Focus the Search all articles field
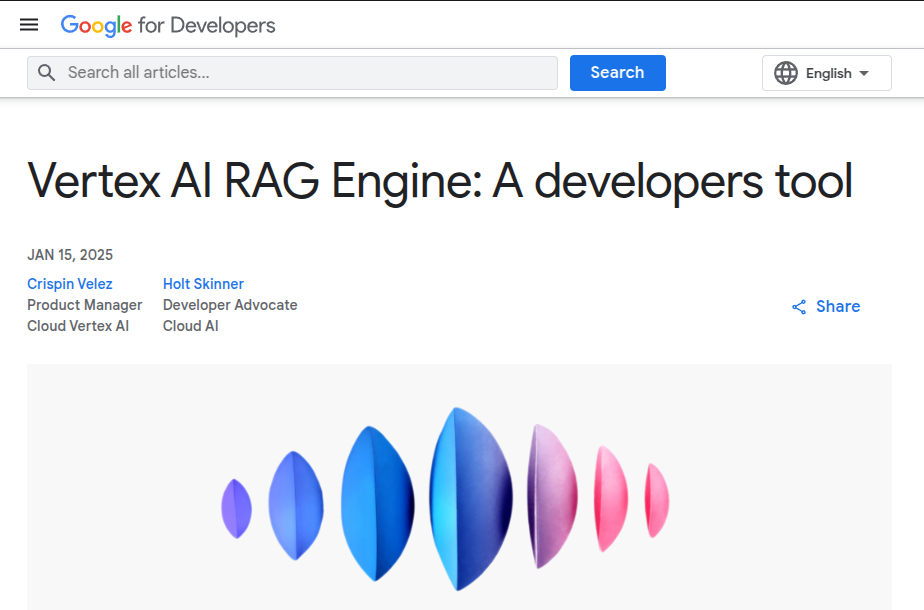 point(292,73)
